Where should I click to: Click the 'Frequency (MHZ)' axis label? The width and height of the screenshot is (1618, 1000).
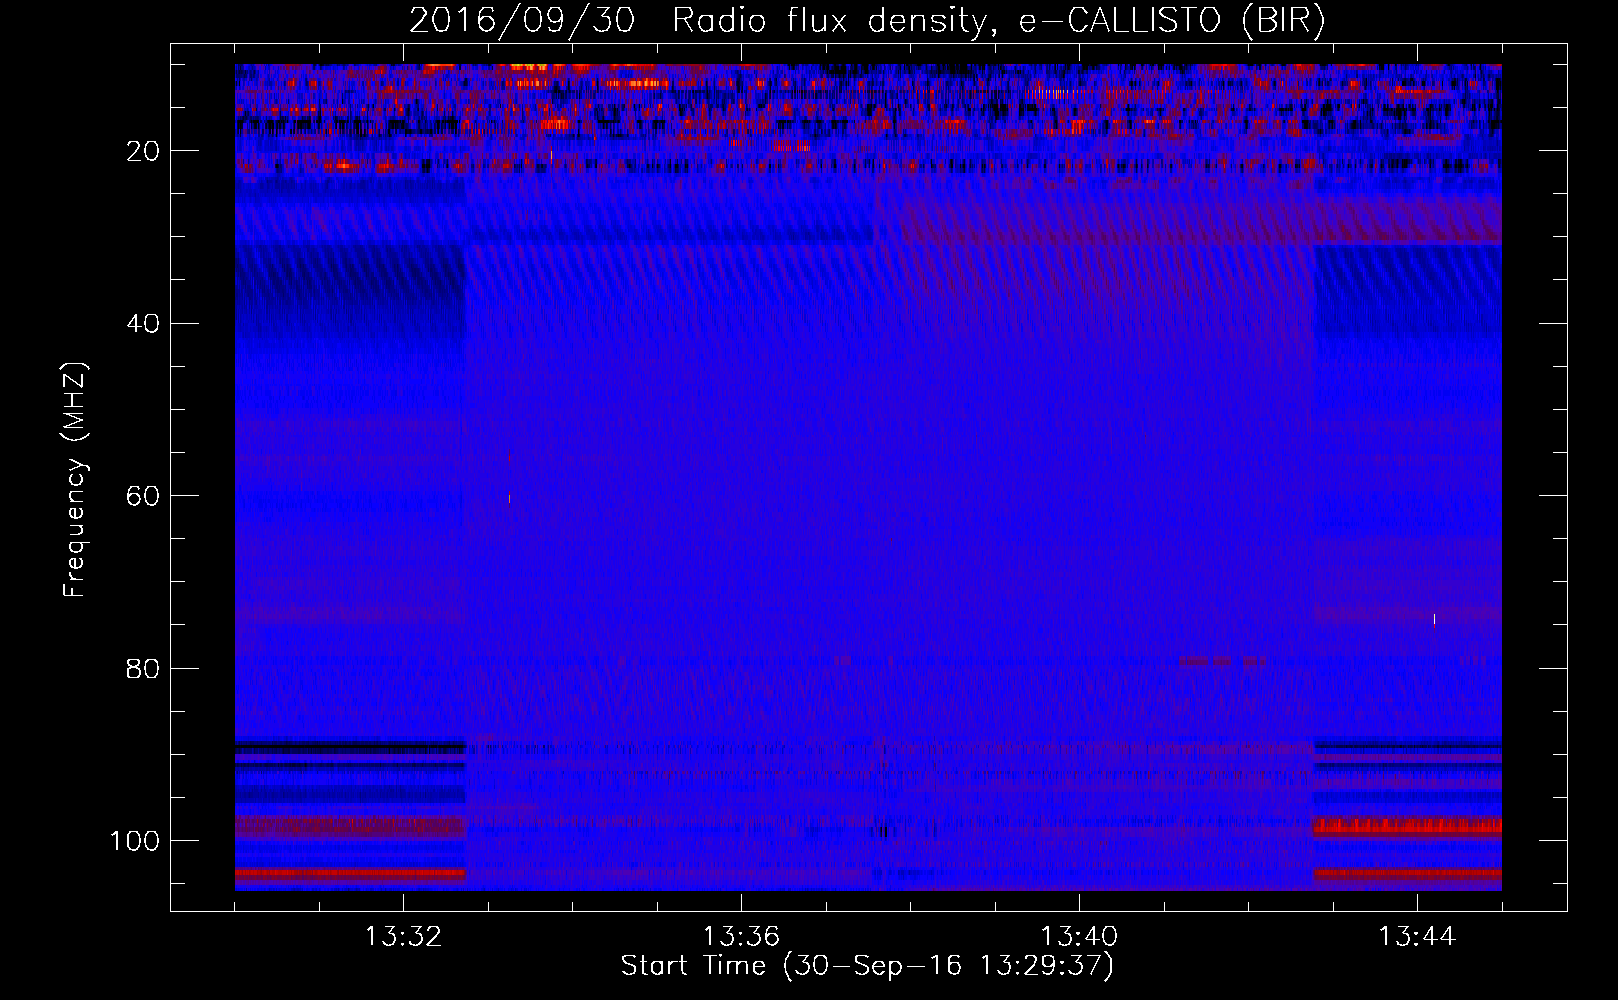tap(75, 479)
